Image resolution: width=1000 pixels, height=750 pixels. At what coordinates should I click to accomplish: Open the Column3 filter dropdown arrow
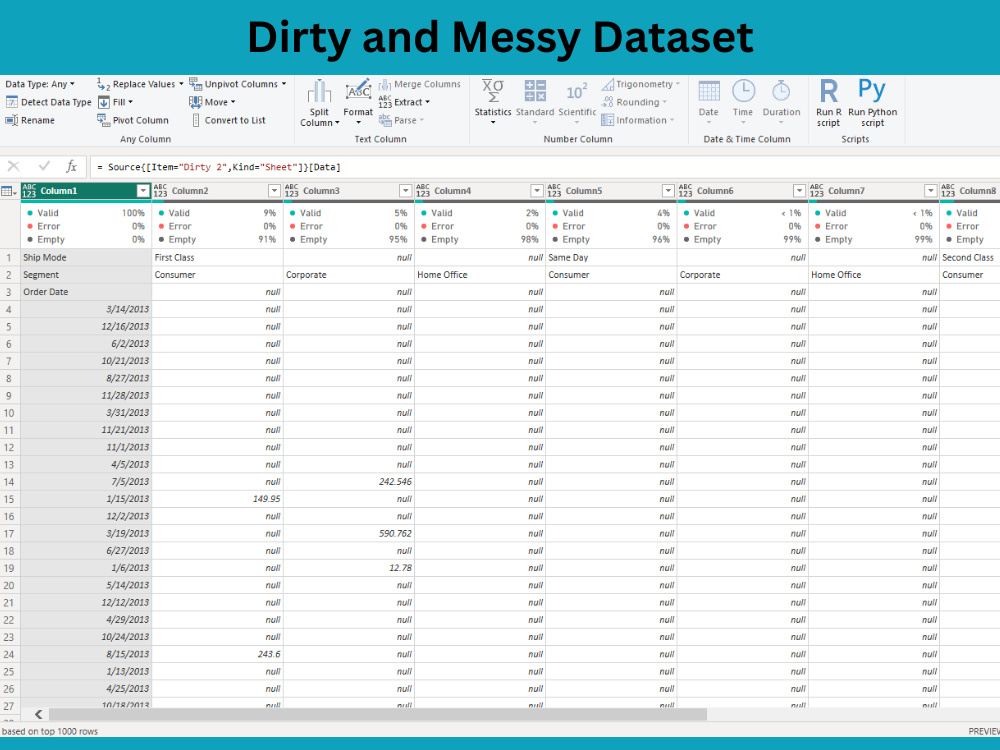pos(406,191)
